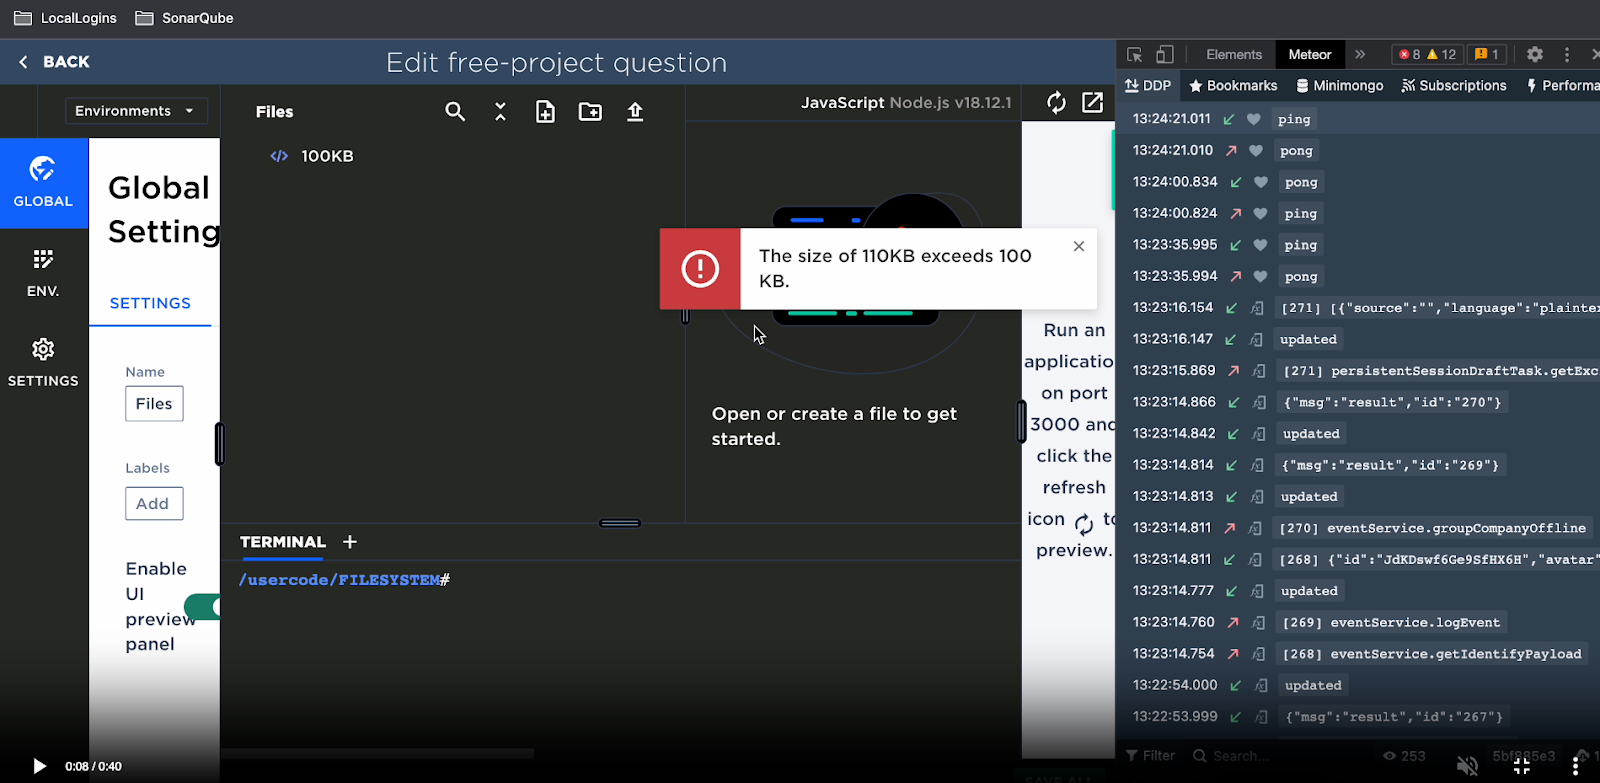Viewport: 1600px width, 783px height.
Task: Click the refresh icon beside Node.js version
Action: coord(1056,103)
